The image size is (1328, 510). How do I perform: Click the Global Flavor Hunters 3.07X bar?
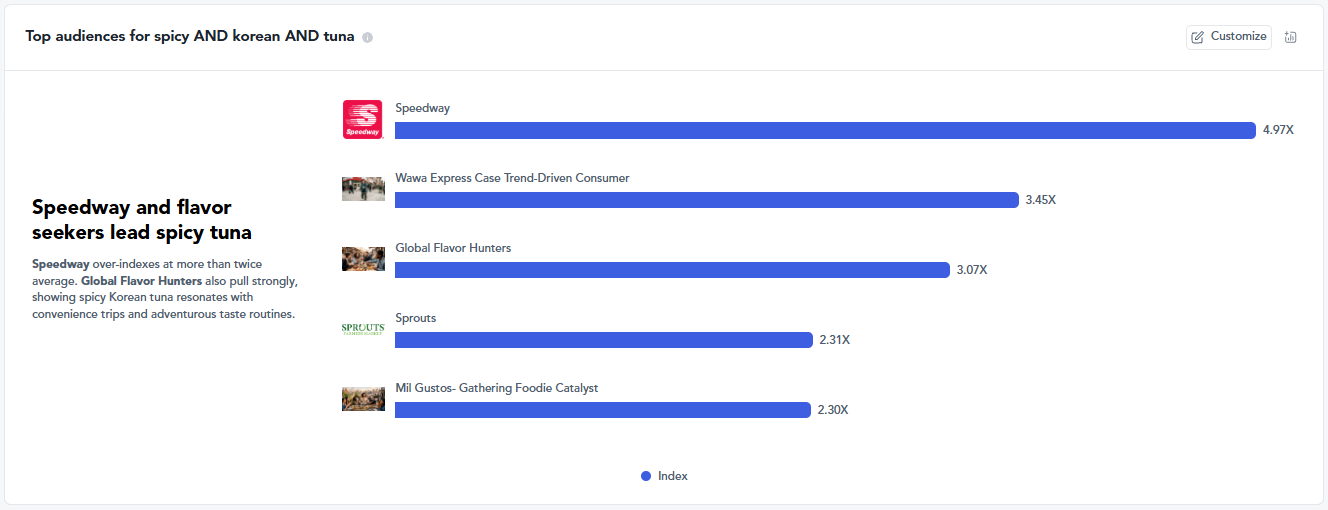point(672,270)
